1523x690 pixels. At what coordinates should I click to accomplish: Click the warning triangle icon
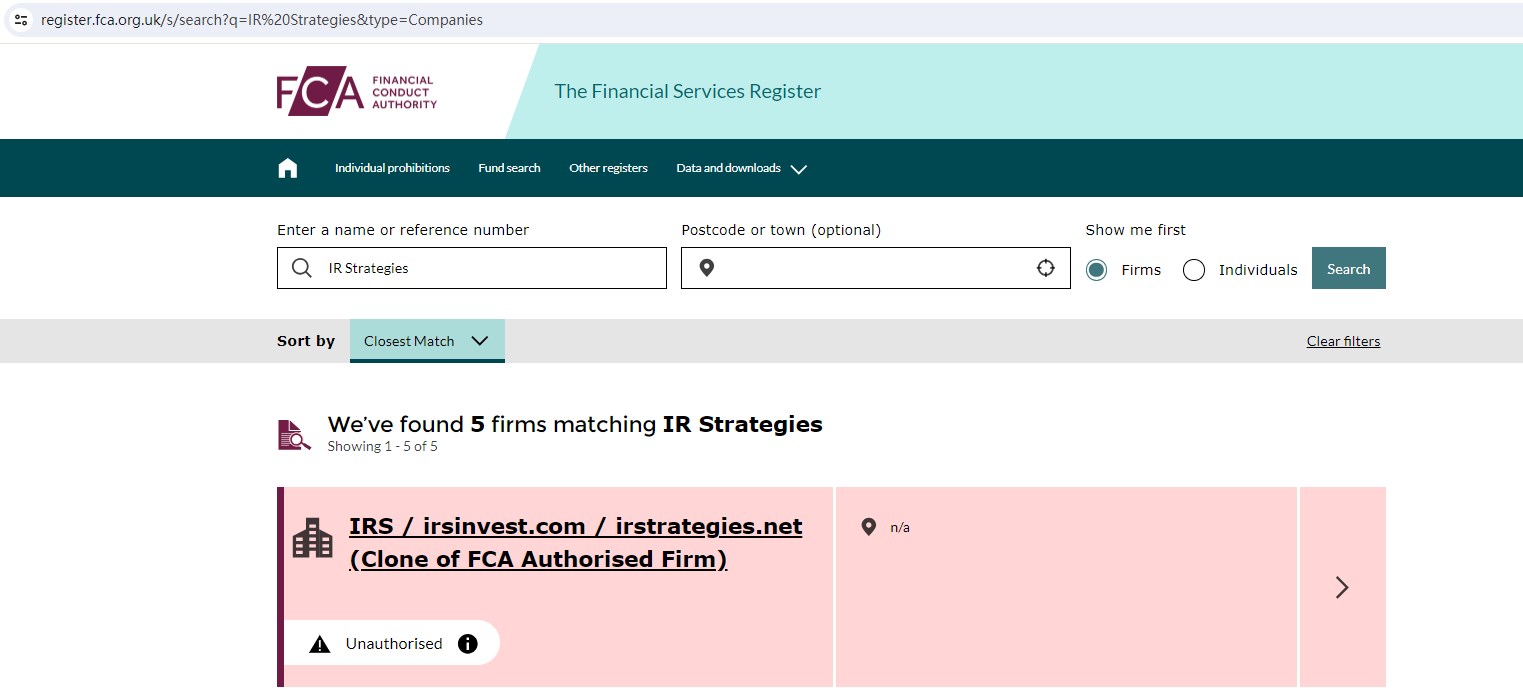pos(320,644)
